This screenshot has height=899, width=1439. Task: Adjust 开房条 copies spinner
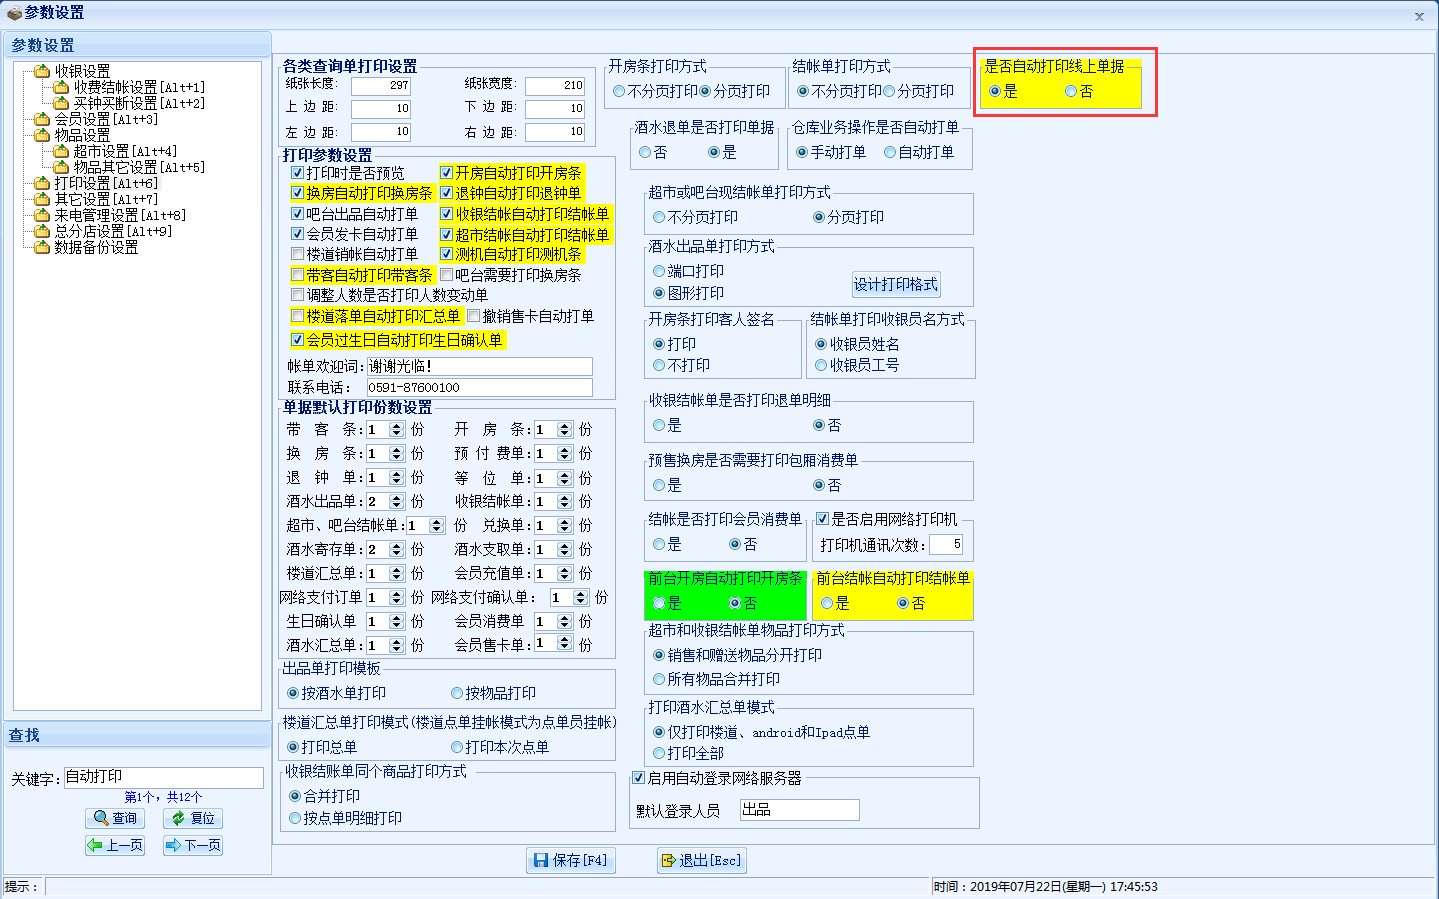(564, 429)
